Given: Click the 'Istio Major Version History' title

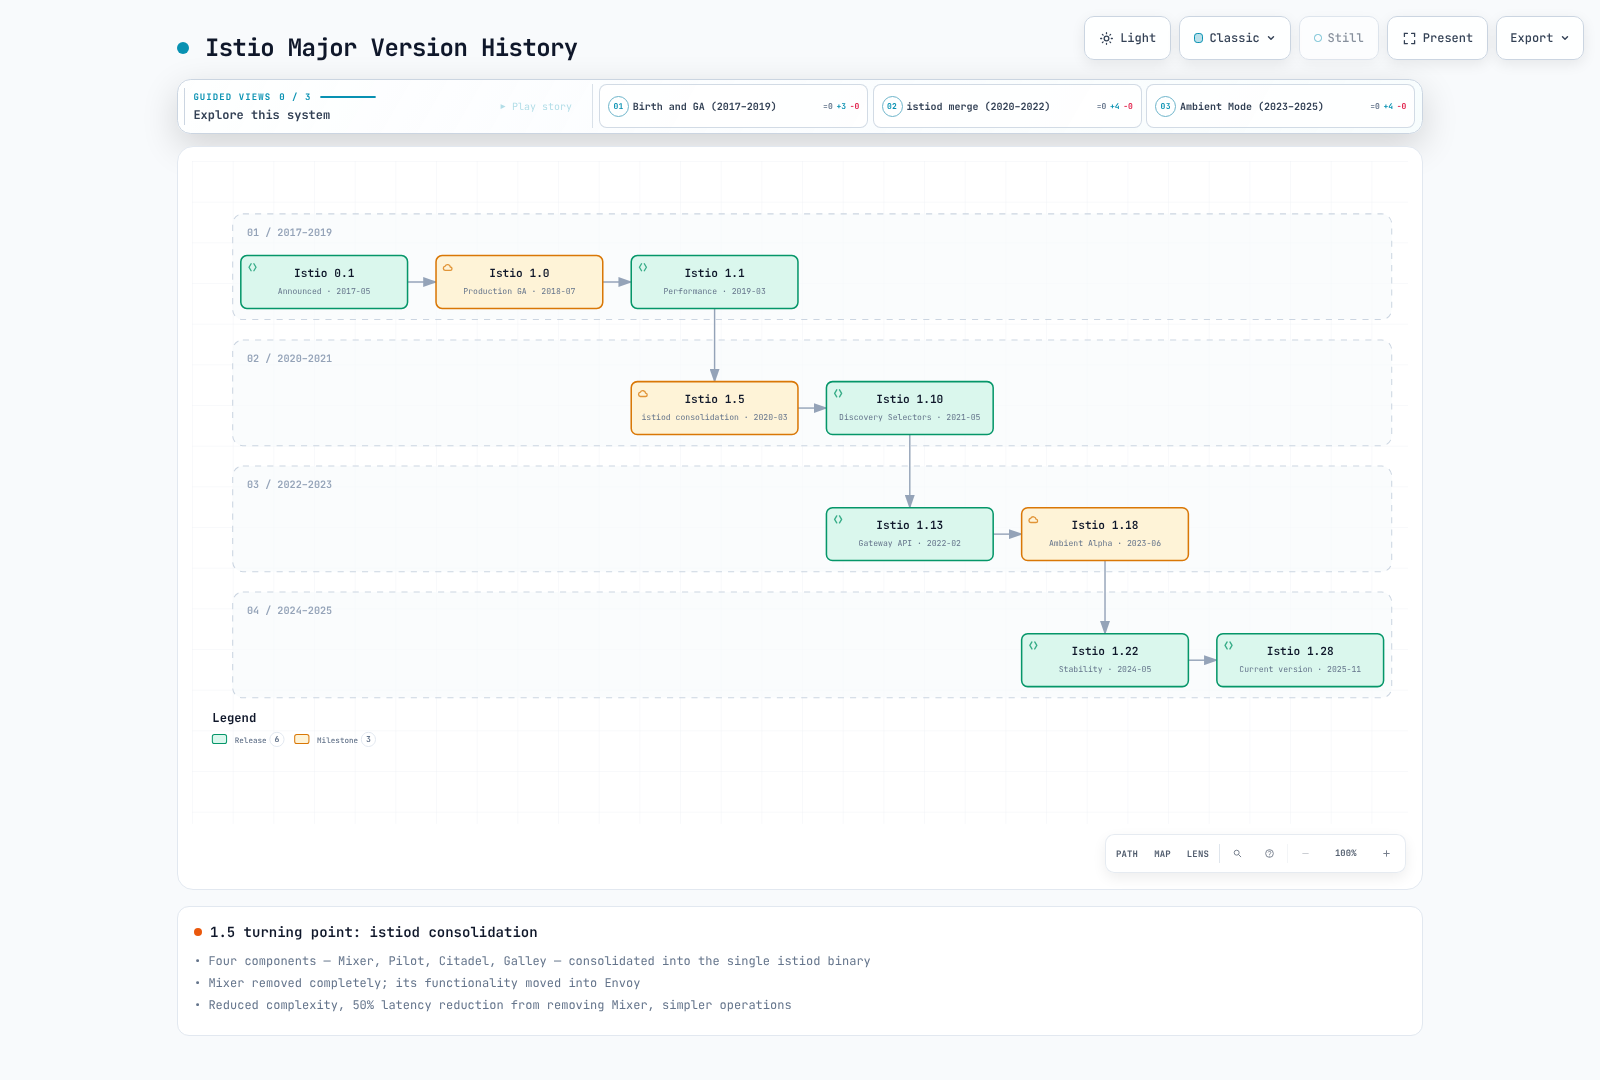Looking at the screenshot, I should (x=391, y=48).
